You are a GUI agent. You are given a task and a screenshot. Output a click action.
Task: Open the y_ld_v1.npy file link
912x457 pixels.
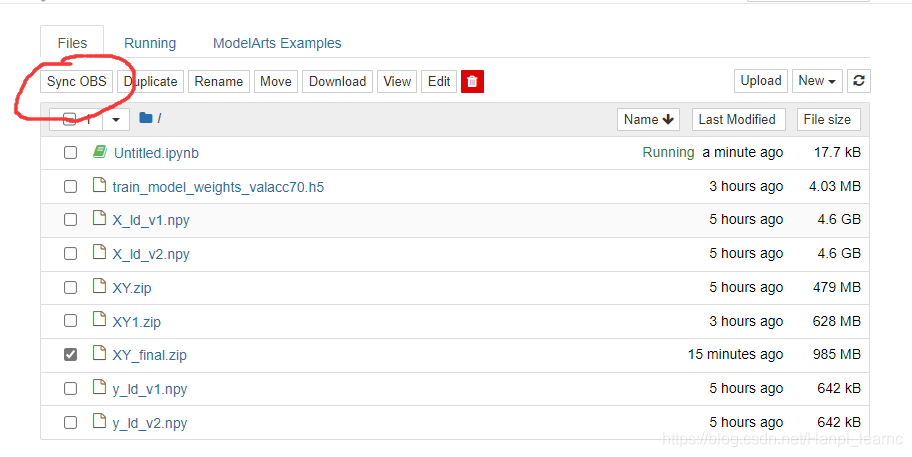[x=150, y=389]
